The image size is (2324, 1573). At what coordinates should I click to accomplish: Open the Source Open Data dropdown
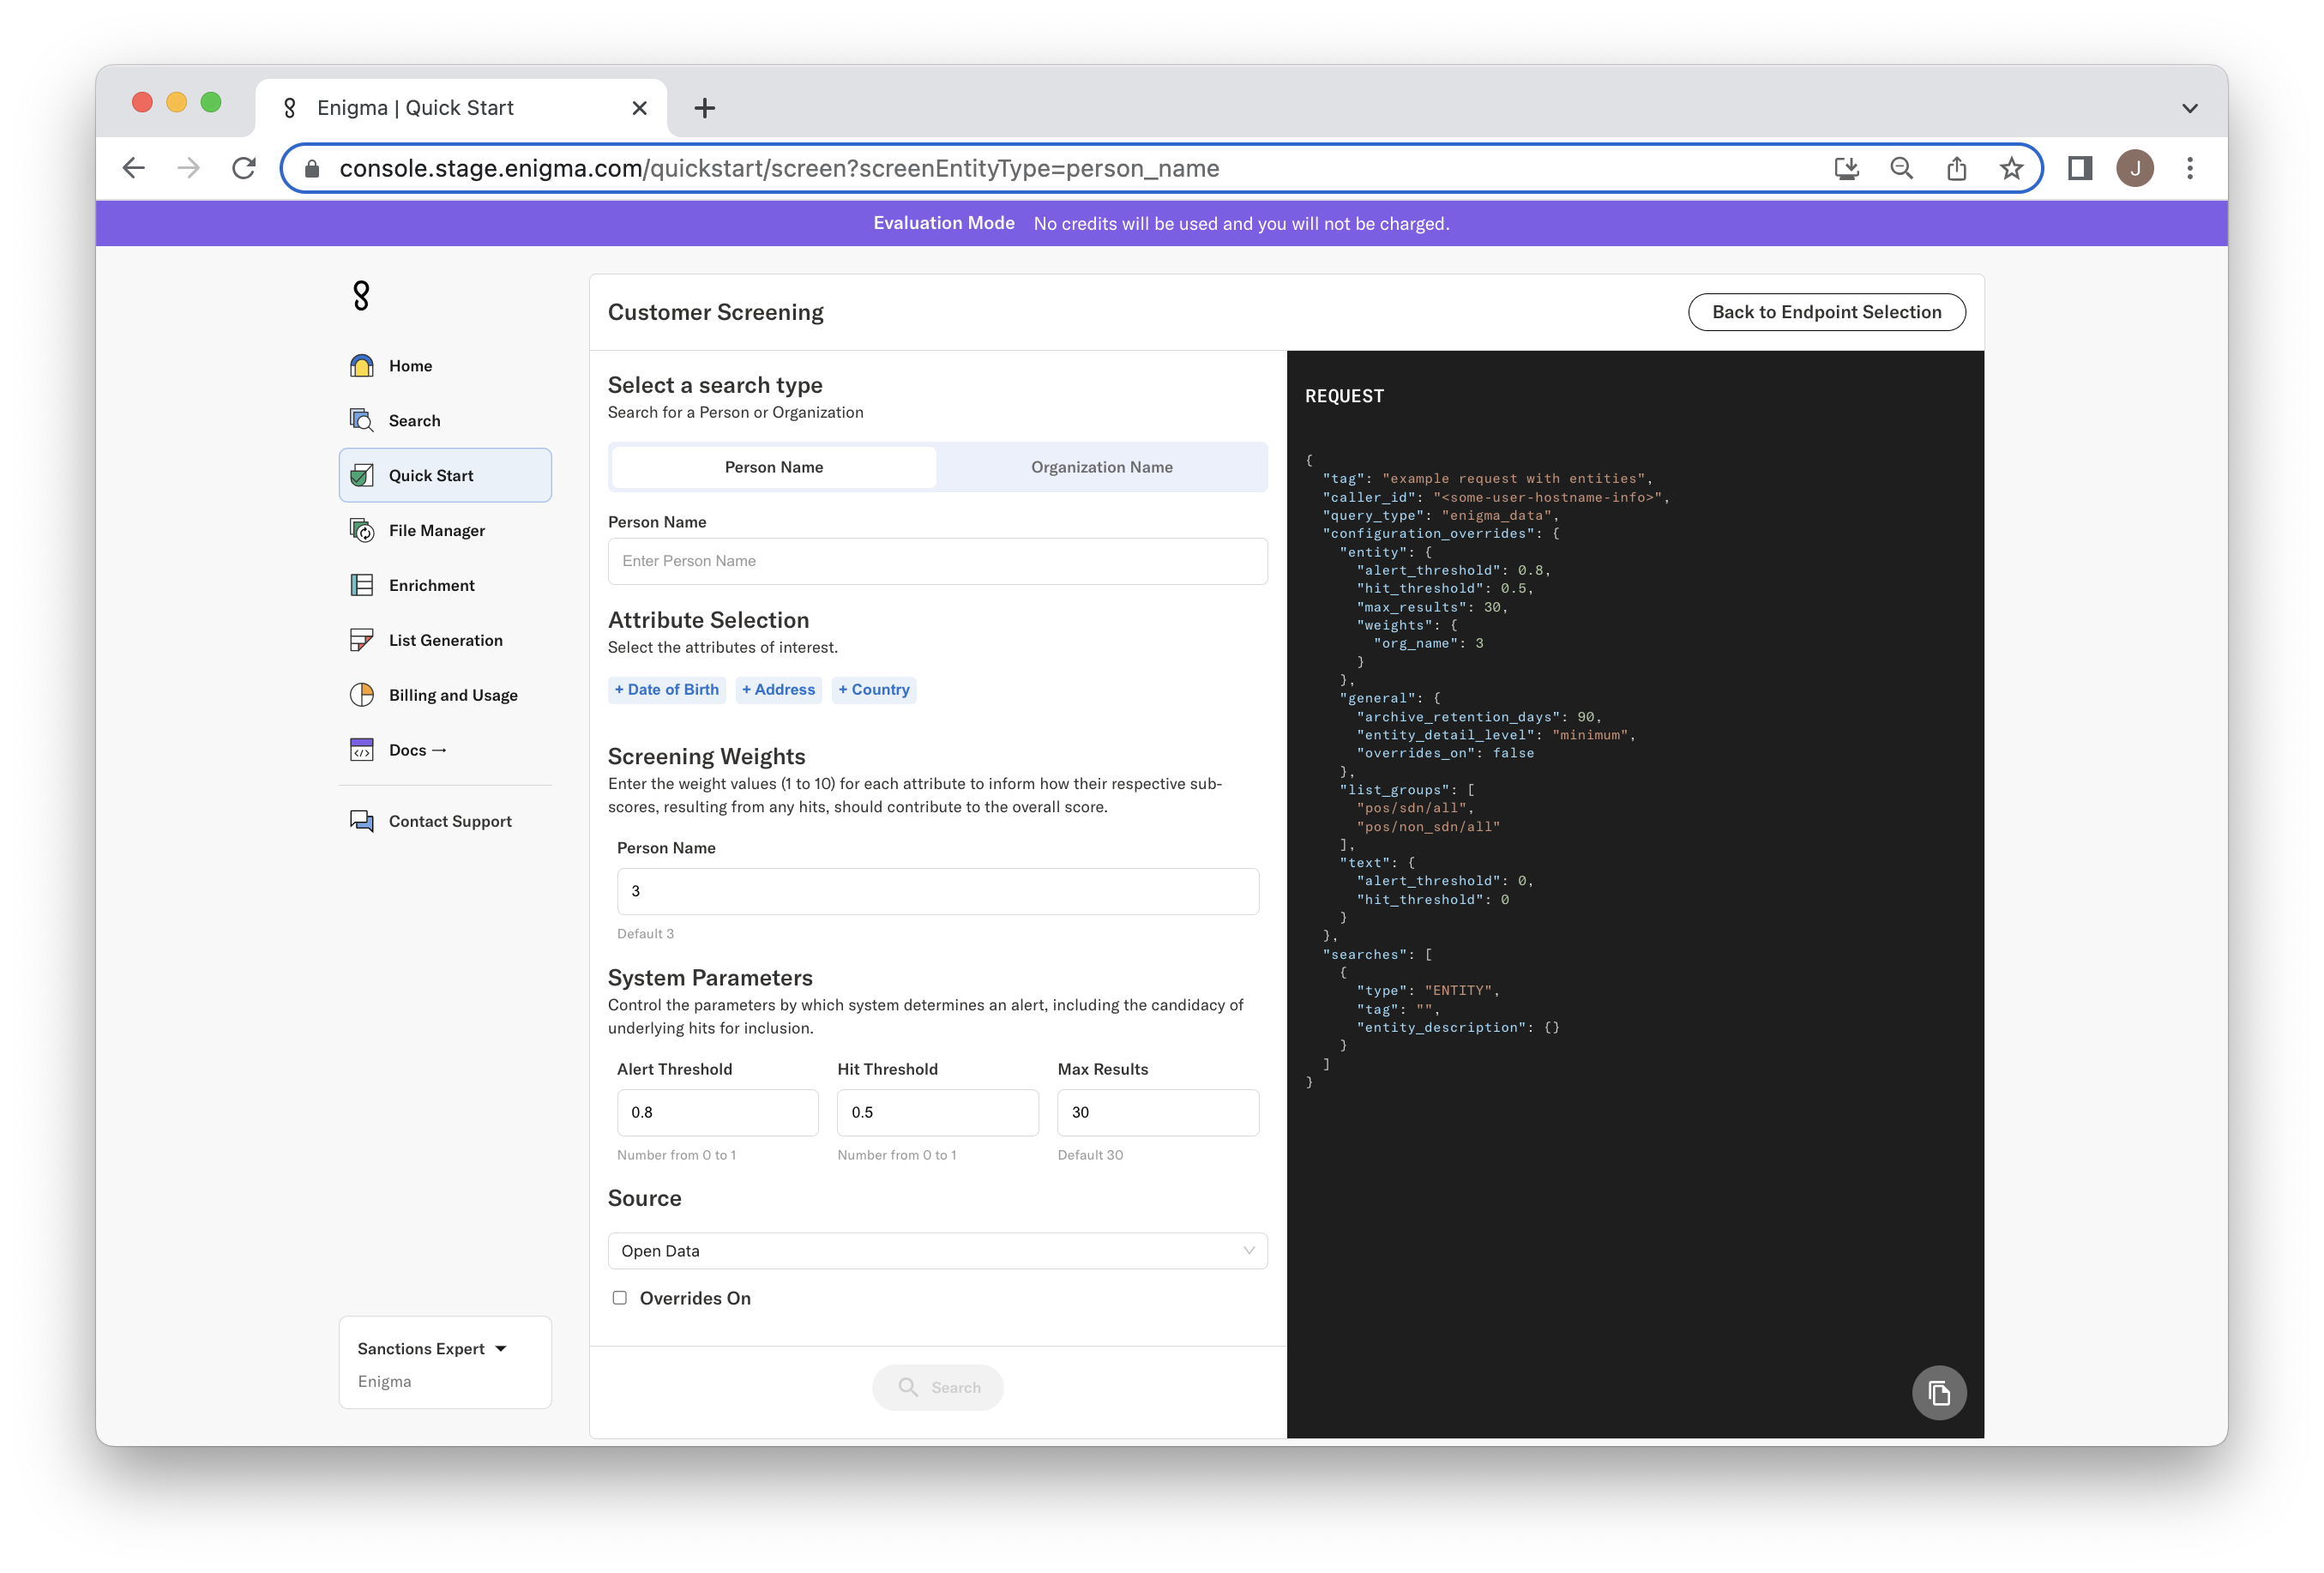[937, 1251]
